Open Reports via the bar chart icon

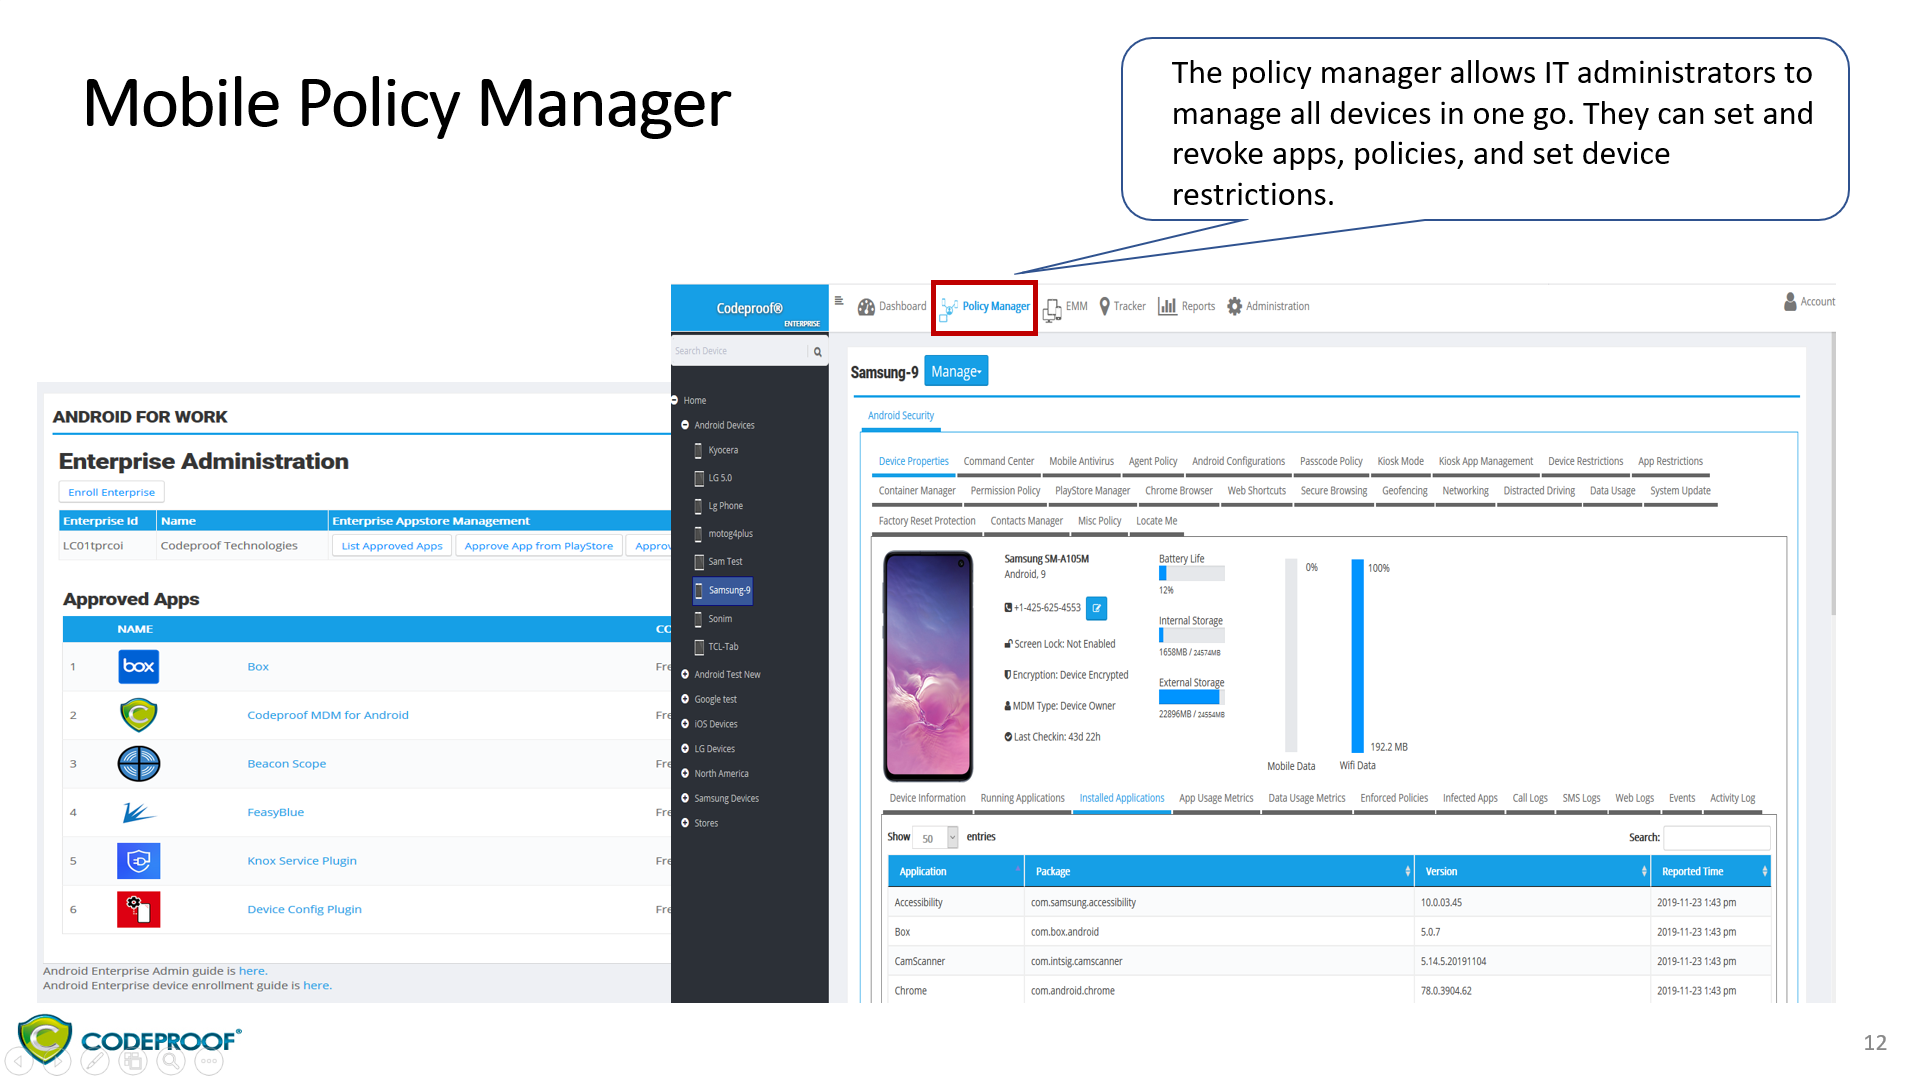tap(1167, 306)
